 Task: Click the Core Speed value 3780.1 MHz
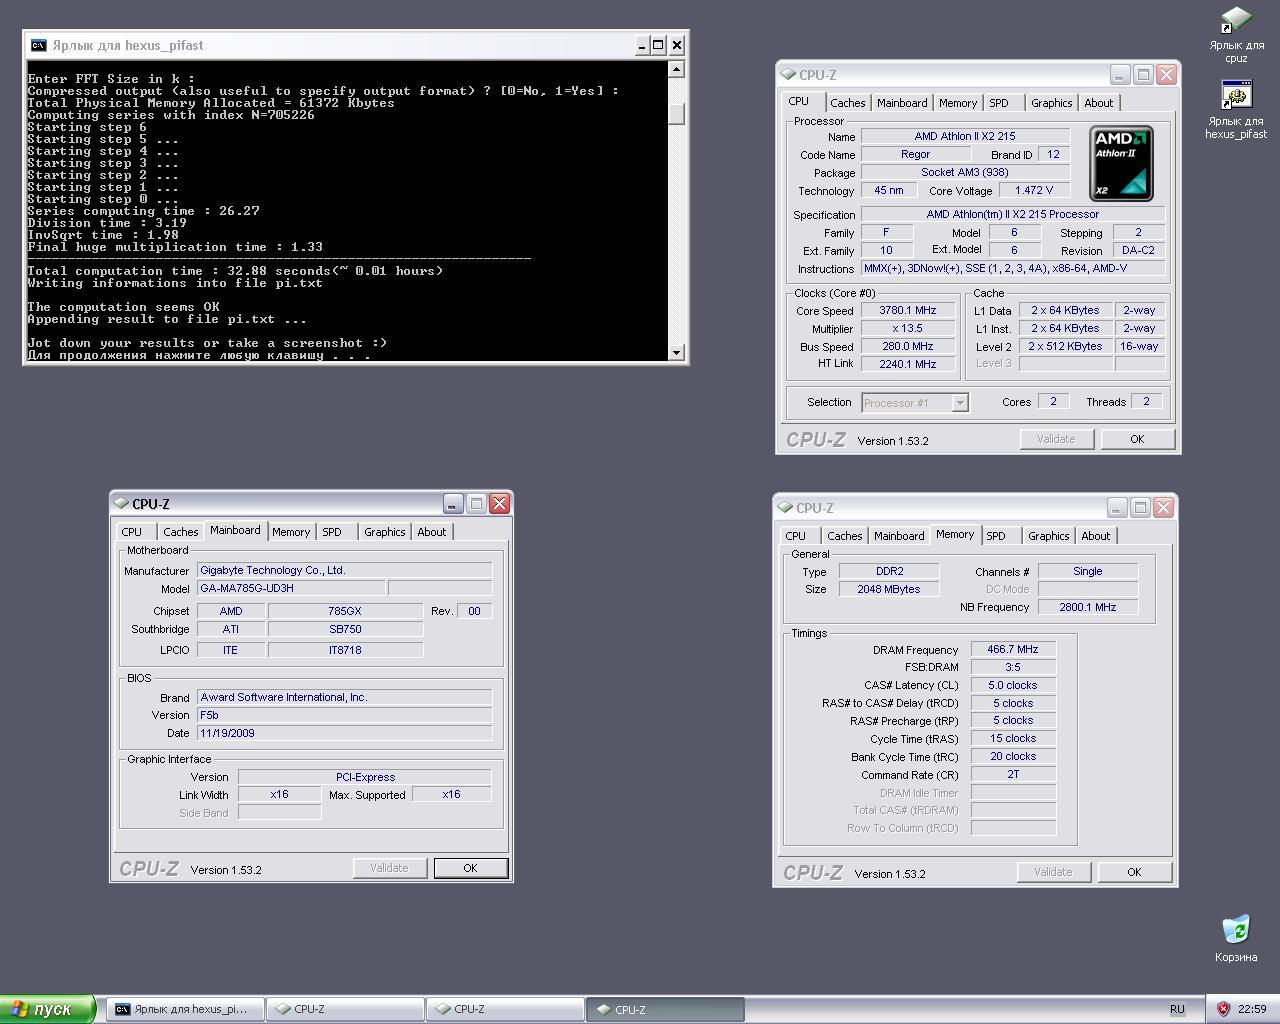(907, 310)
